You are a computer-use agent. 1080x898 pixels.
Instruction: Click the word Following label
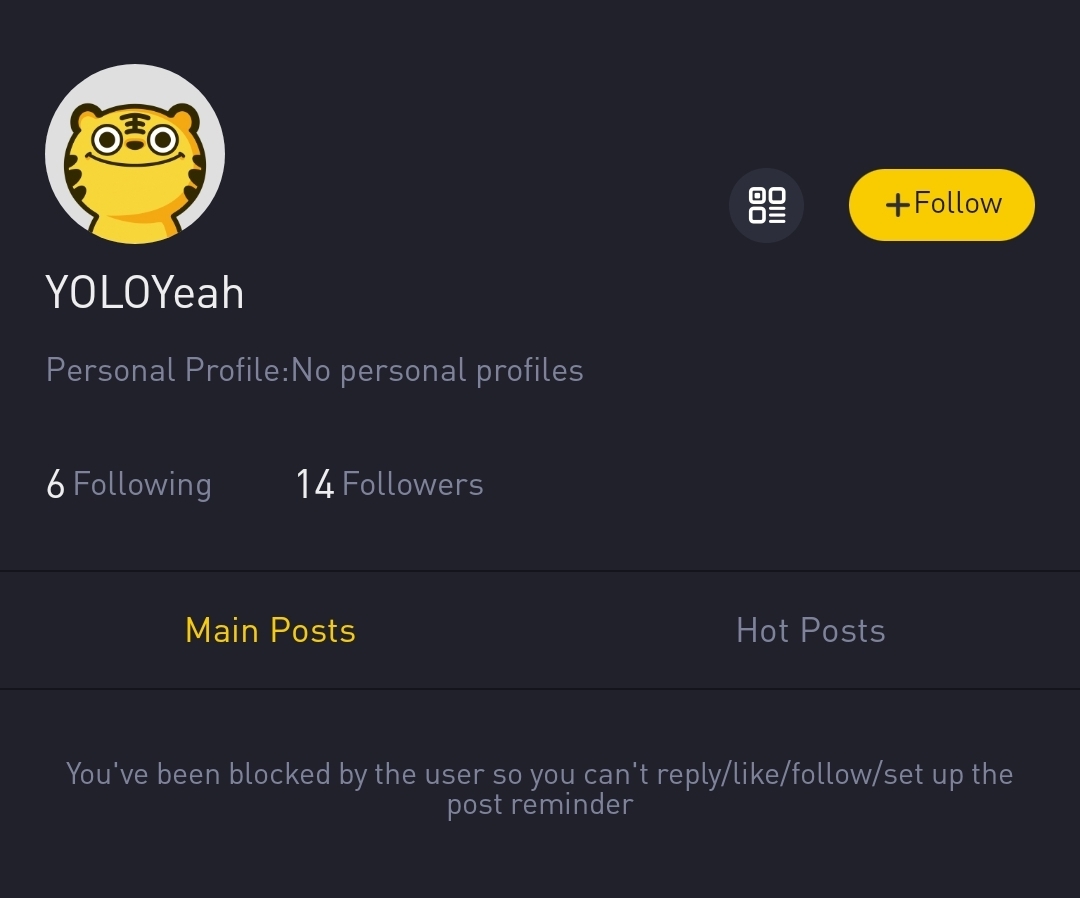[142, 484]
